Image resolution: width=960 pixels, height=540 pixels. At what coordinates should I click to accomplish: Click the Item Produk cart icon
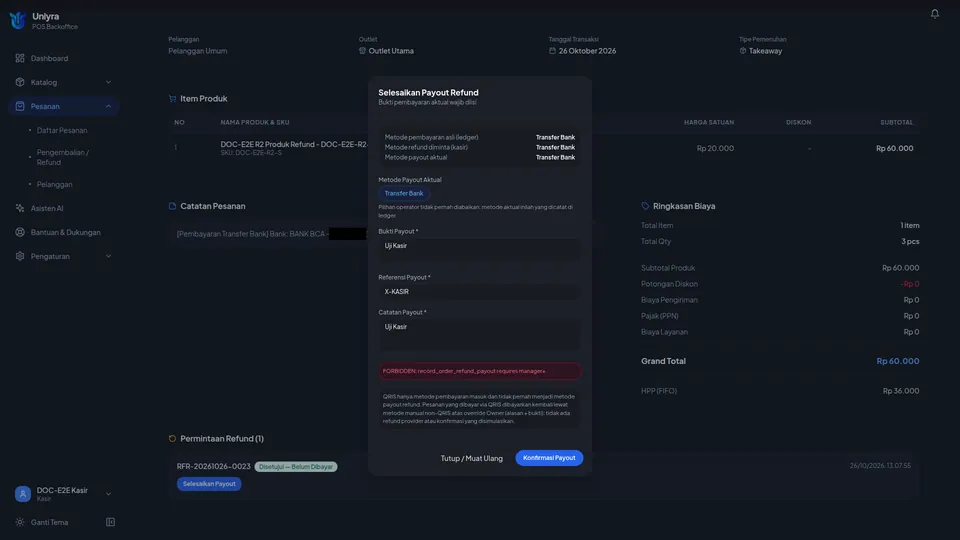172,99
